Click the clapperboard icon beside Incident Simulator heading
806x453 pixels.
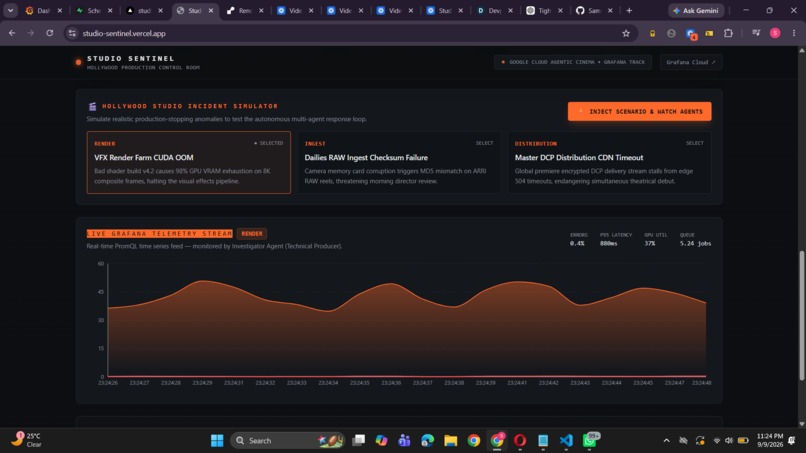[93, 106]
